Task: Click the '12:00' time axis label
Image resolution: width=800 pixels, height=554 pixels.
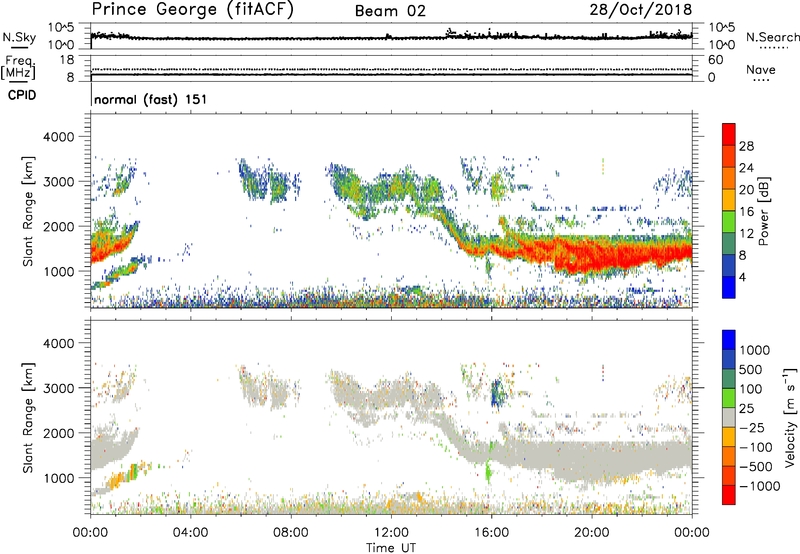Action: 391,533
